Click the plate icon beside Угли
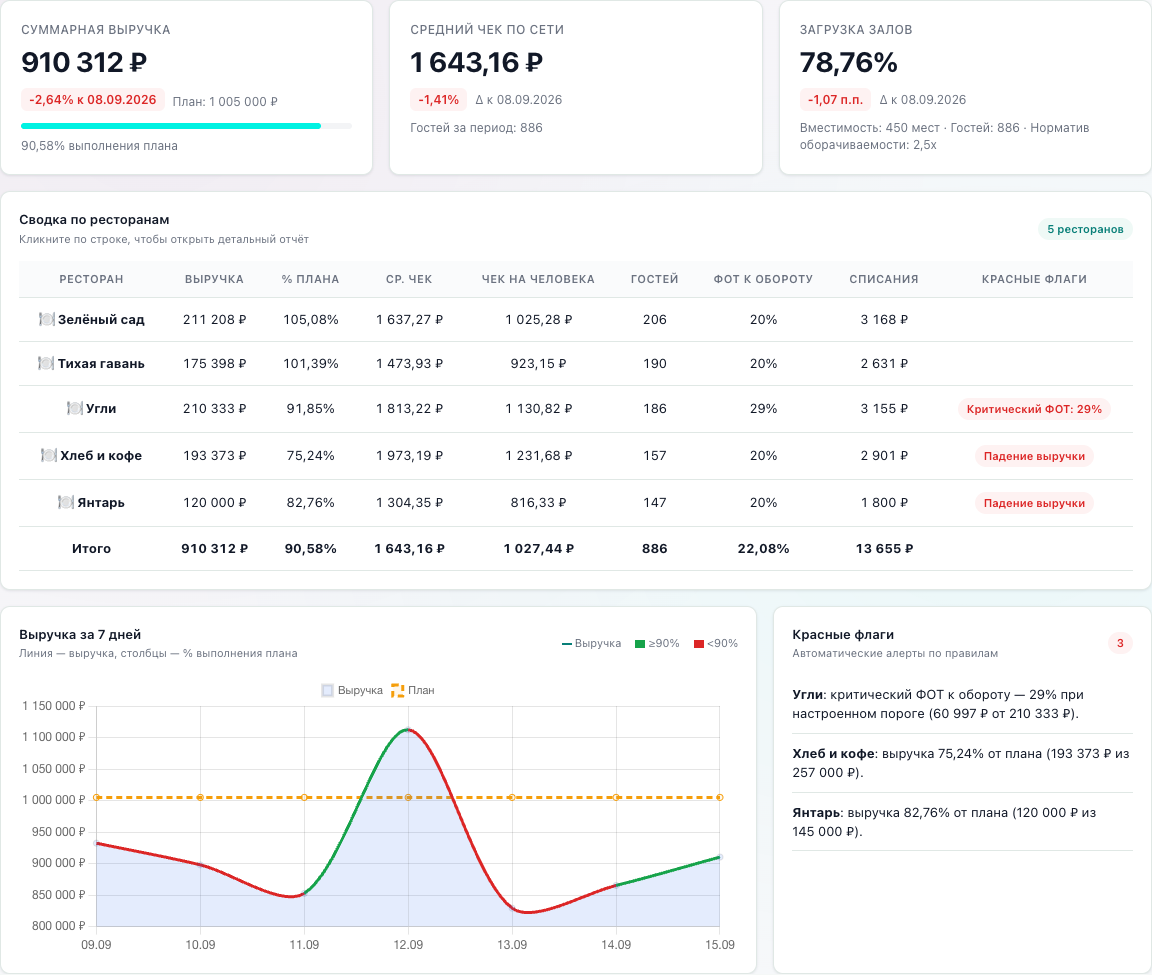 tap(74, 408)
